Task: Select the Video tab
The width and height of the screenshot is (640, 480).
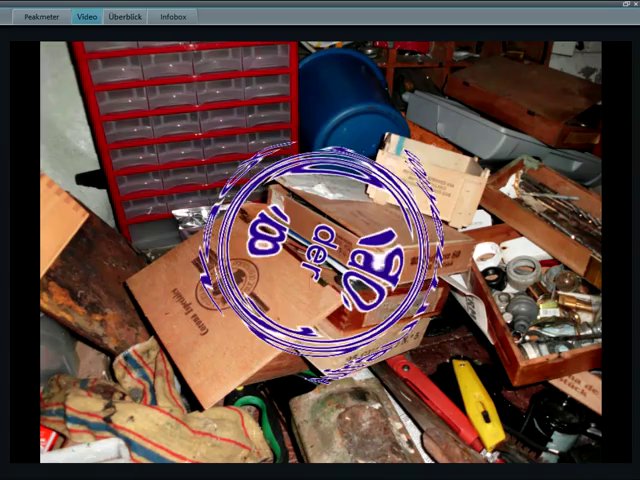Action: [x=87, y=17]
